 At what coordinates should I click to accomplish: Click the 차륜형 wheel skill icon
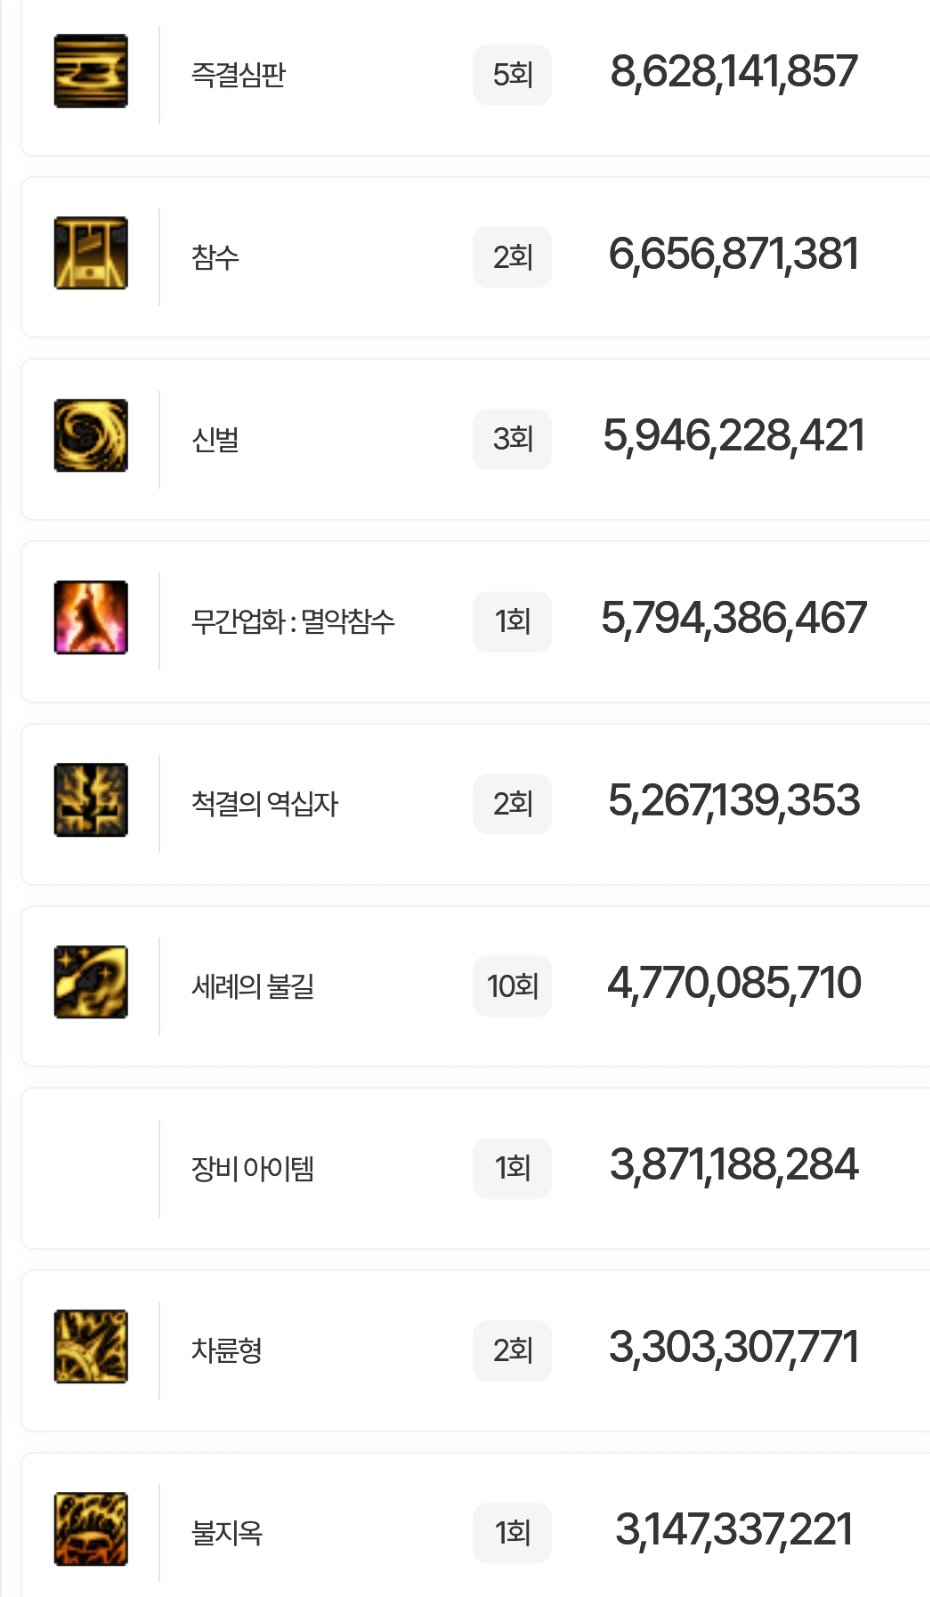(91, 1347)
